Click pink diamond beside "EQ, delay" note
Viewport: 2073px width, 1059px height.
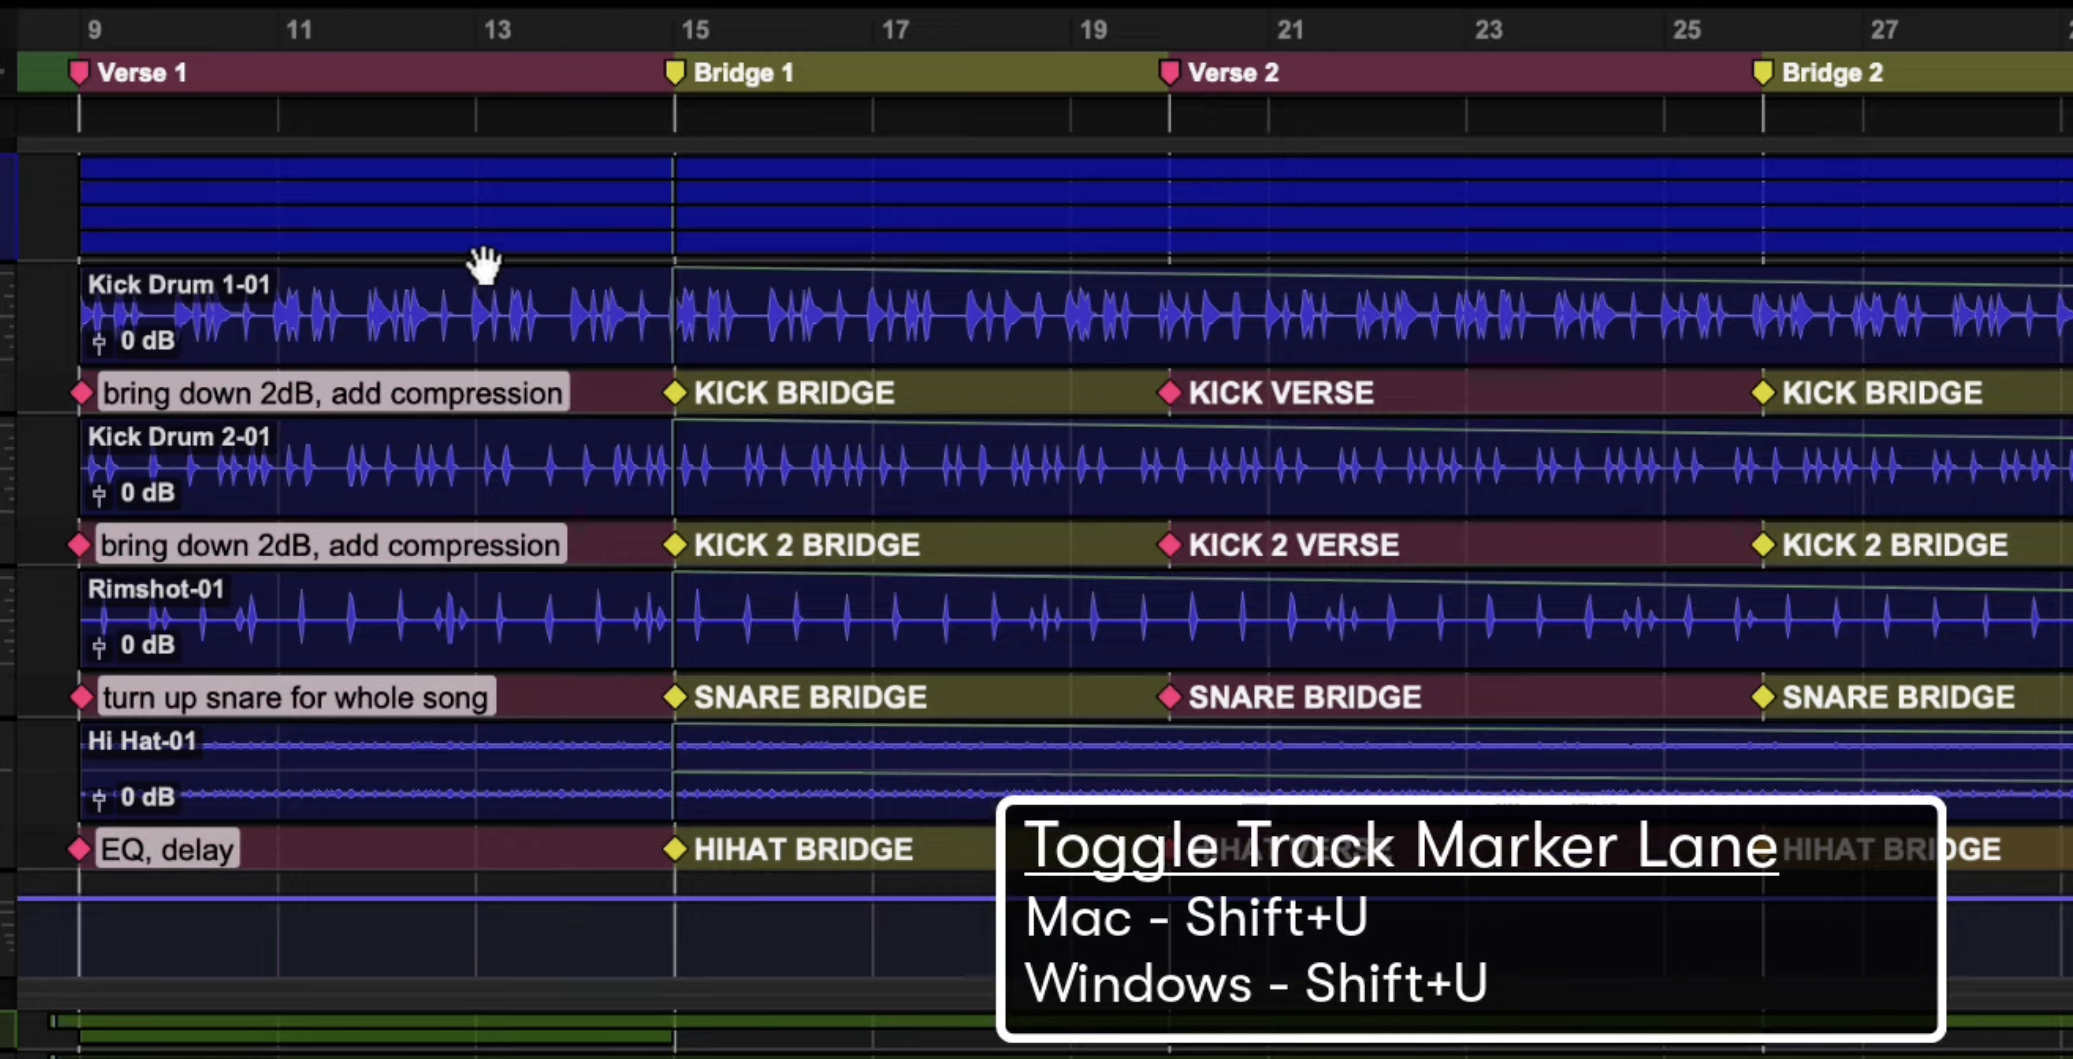(x=79, y=850)
